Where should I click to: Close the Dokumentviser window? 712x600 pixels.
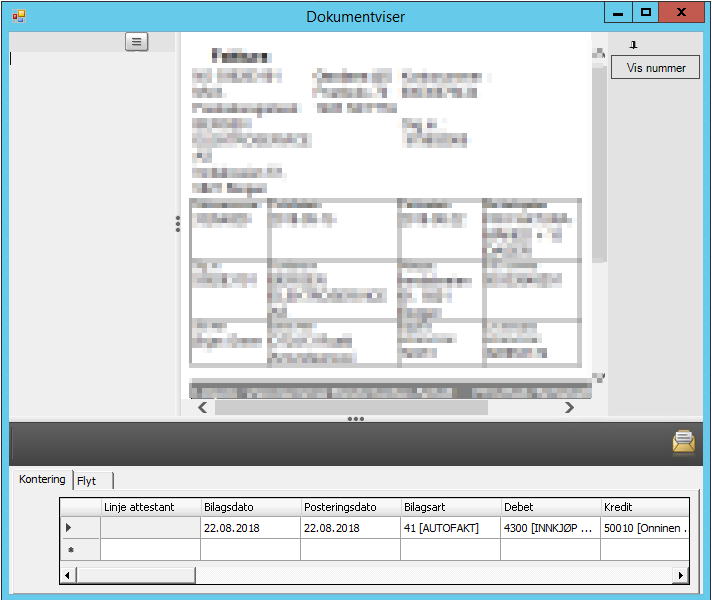[x=681, y=13]
